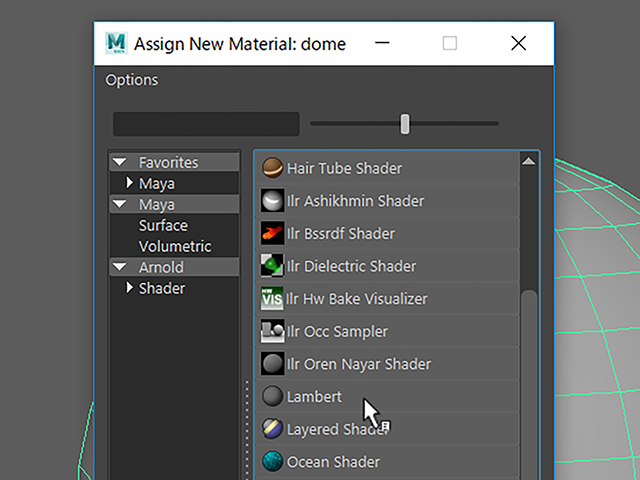The width and height of the screenshot is (640, 480).
Task: Select Surface in the category tree
Action: point(163,225)
